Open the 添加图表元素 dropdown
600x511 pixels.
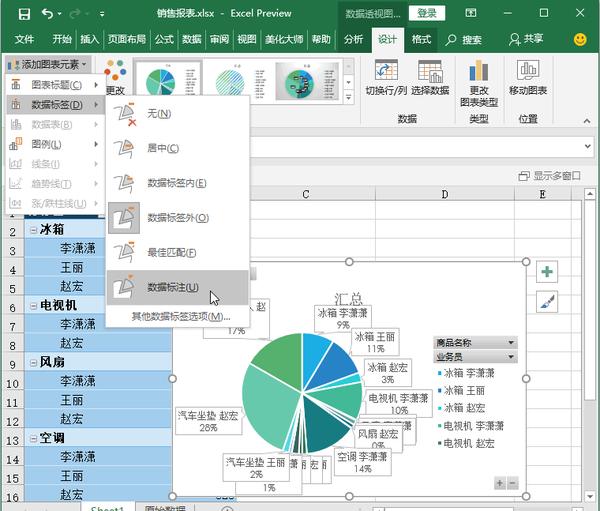point(48,64)
